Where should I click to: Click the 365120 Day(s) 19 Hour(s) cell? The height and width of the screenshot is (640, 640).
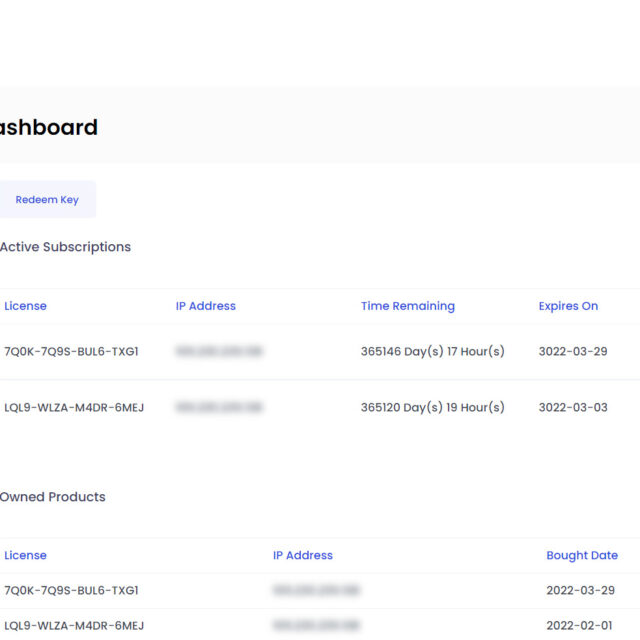point(433,408)
